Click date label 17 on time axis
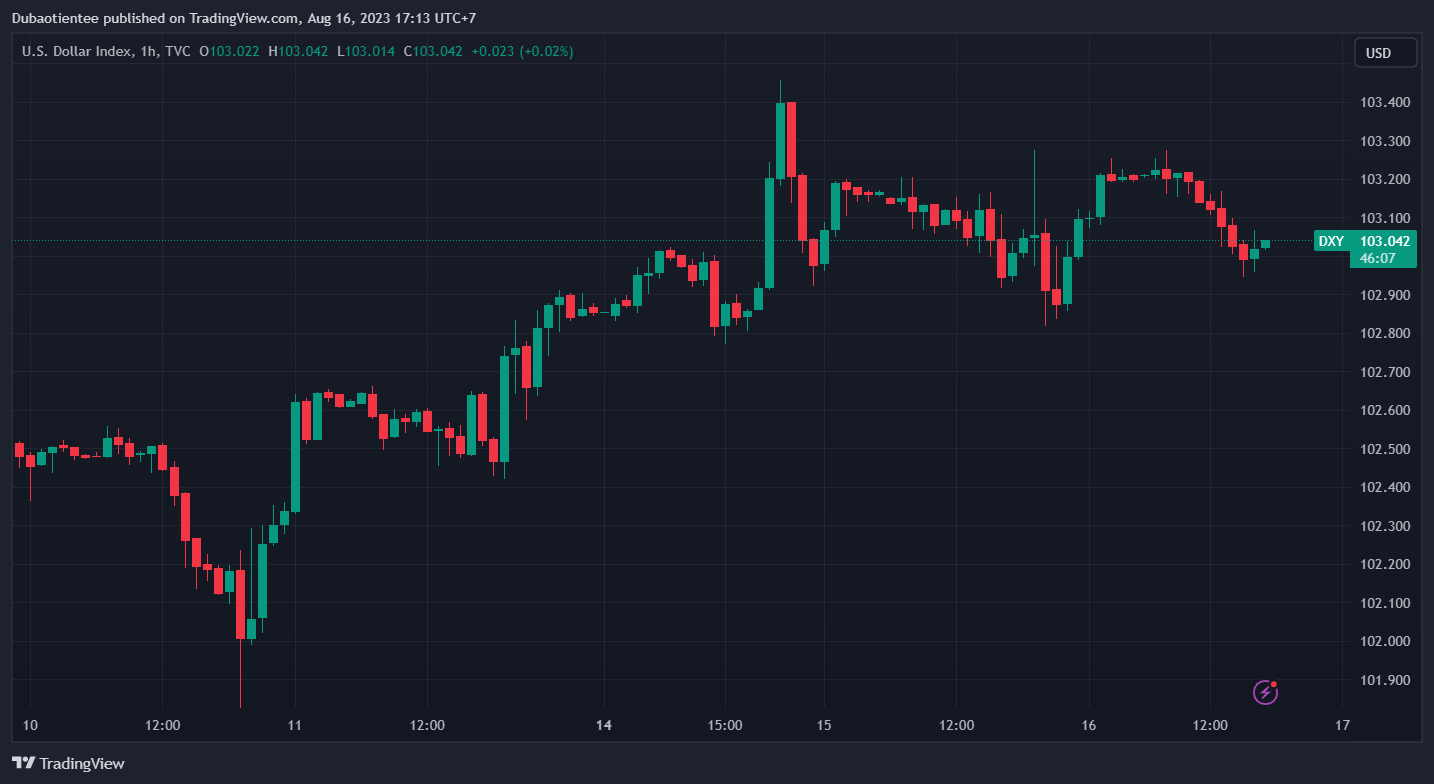The height and width of the screenshot is (784, 1434). pyautogui.click(x=1342, y=725)
